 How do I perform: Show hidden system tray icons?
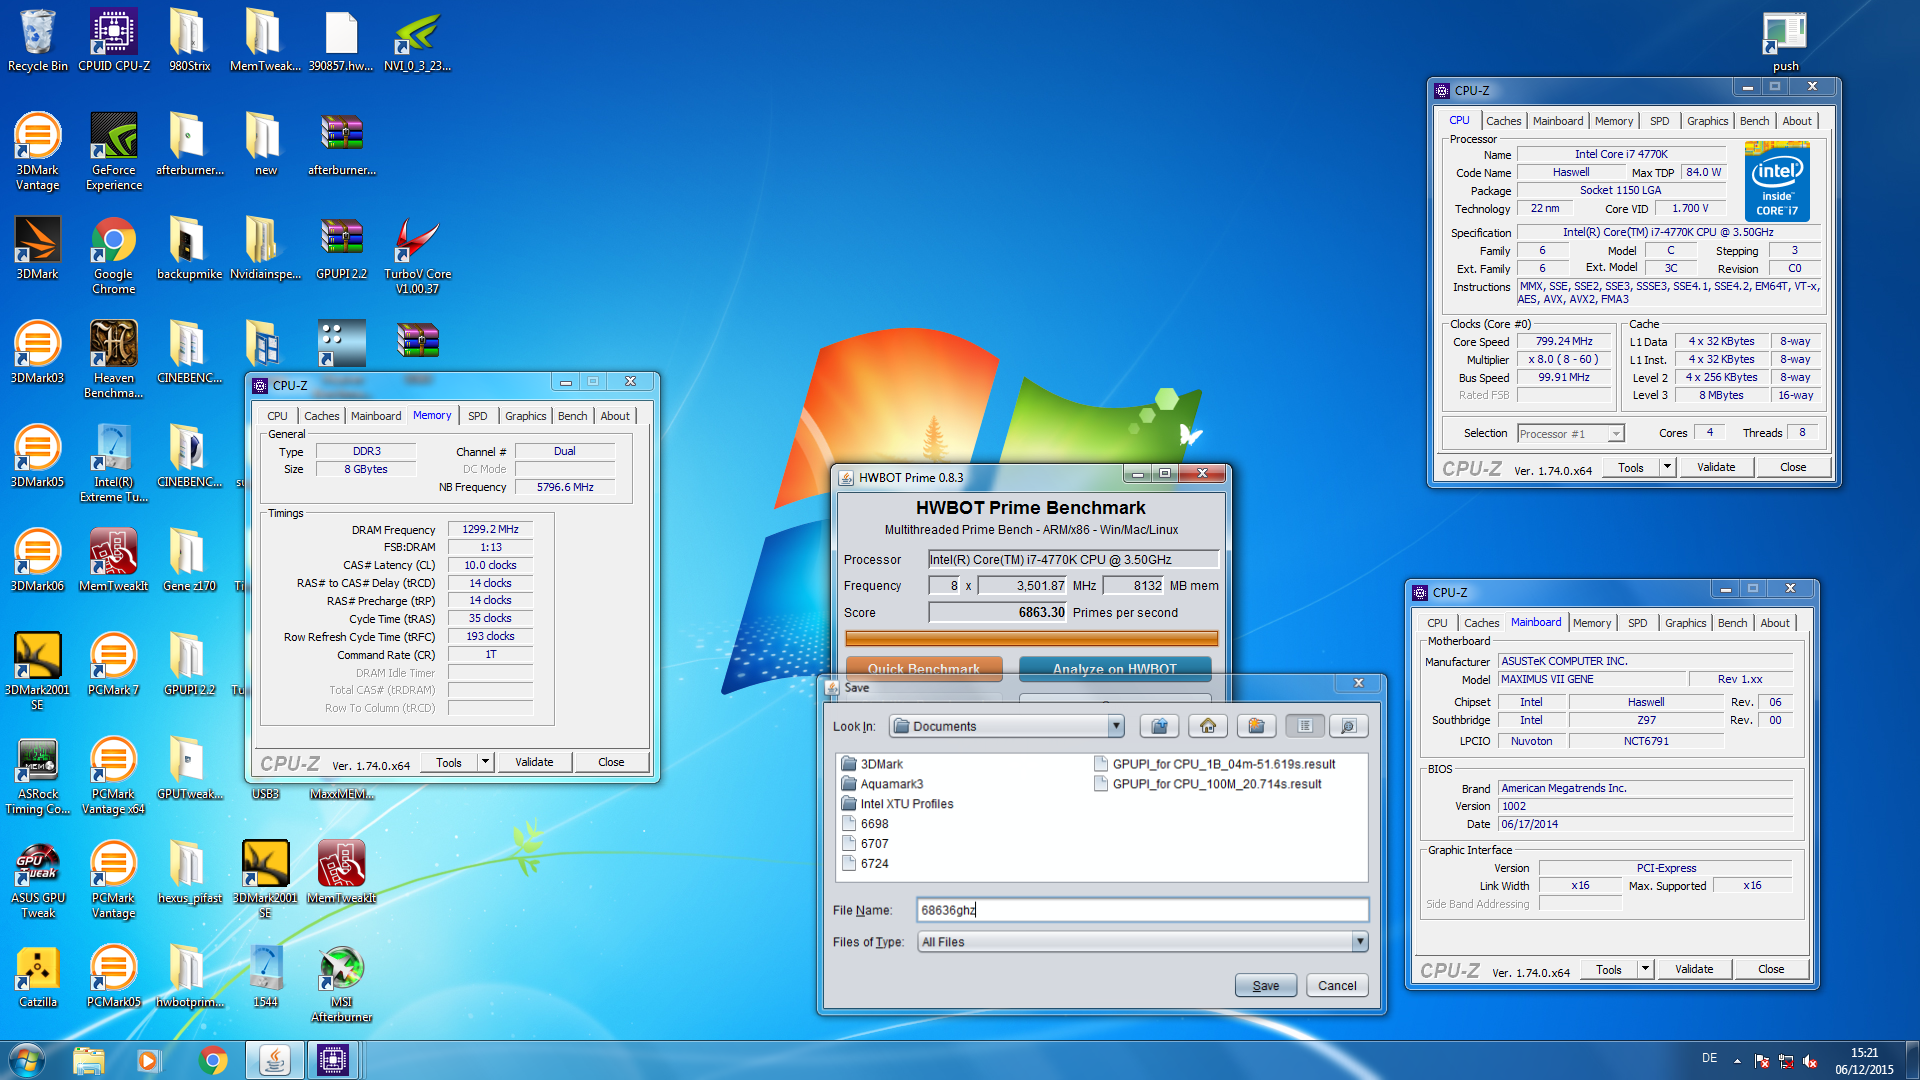click(x=1737, y=1061)
